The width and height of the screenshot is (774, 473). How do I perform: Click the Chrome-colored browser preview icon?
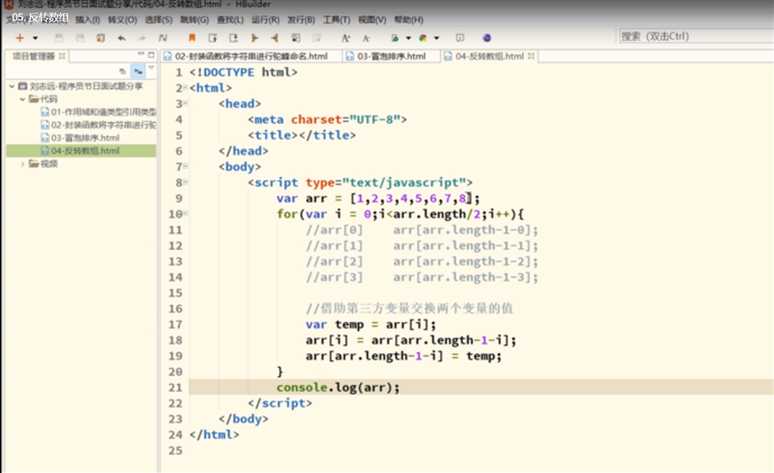pyautogui.click(x=423, y=38)
